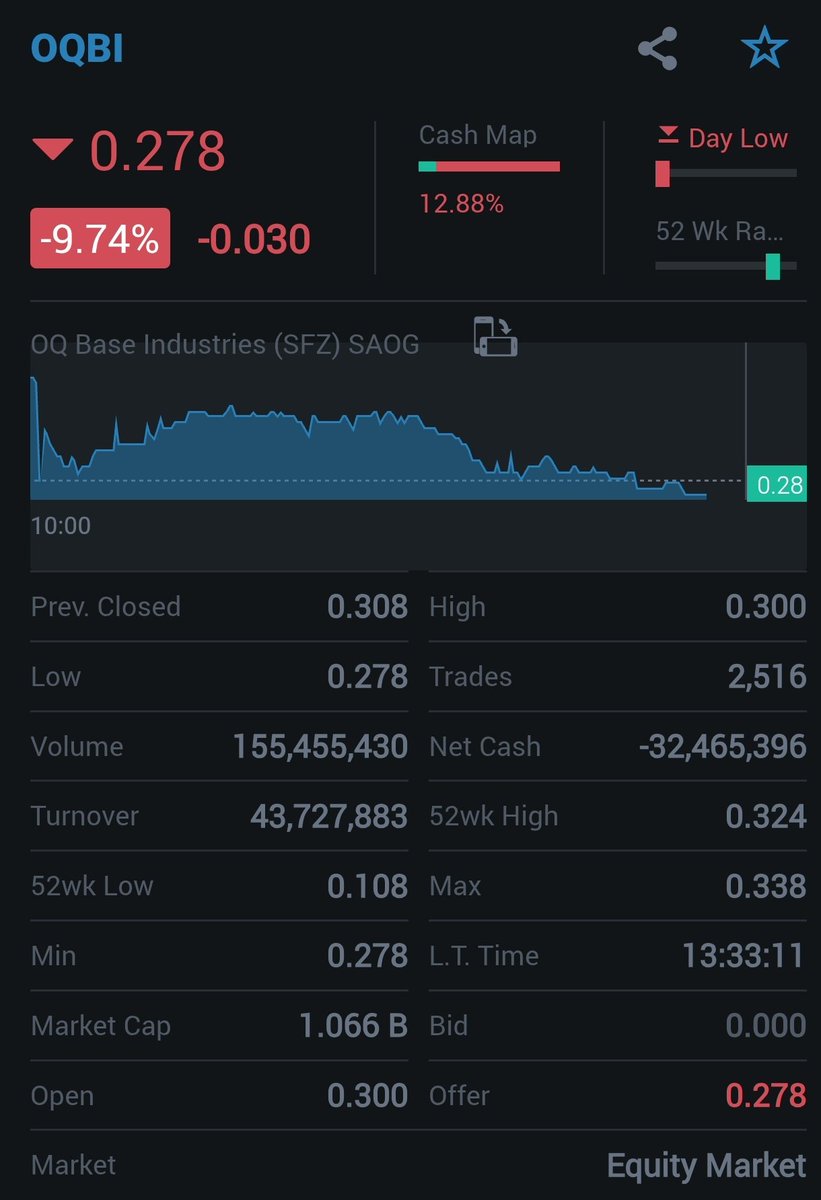Tap the Min value 0.278
This screenshot has height=1200, width=821.
(367, 956)
